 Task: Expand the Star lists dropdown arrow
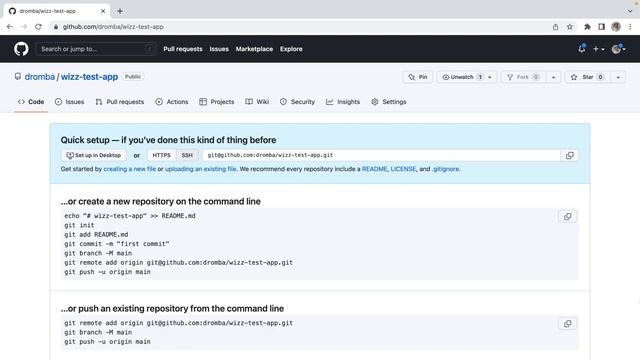pyautogui.click(x=618, y=77)
